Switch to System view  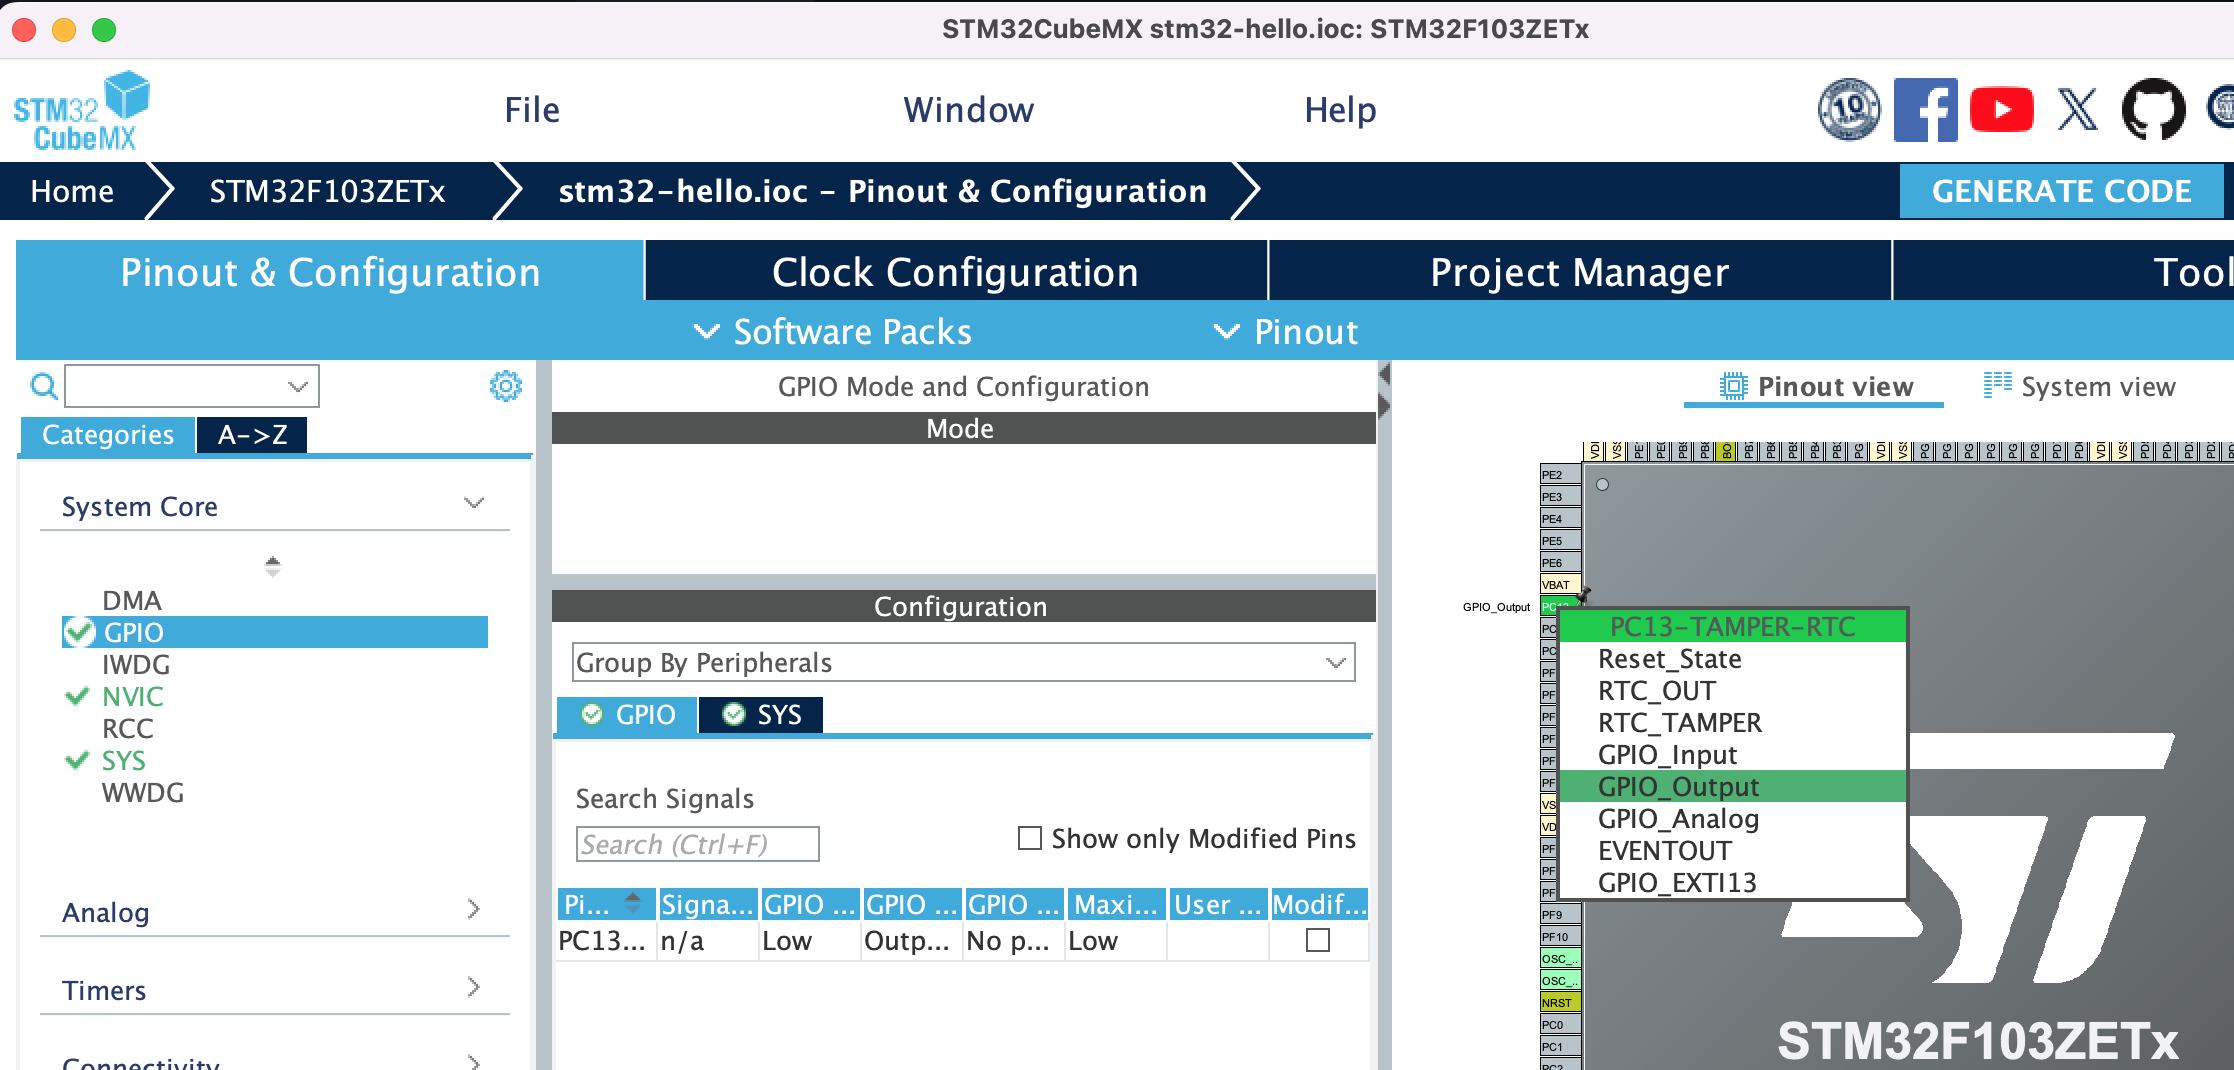(x=2080, y=387)
